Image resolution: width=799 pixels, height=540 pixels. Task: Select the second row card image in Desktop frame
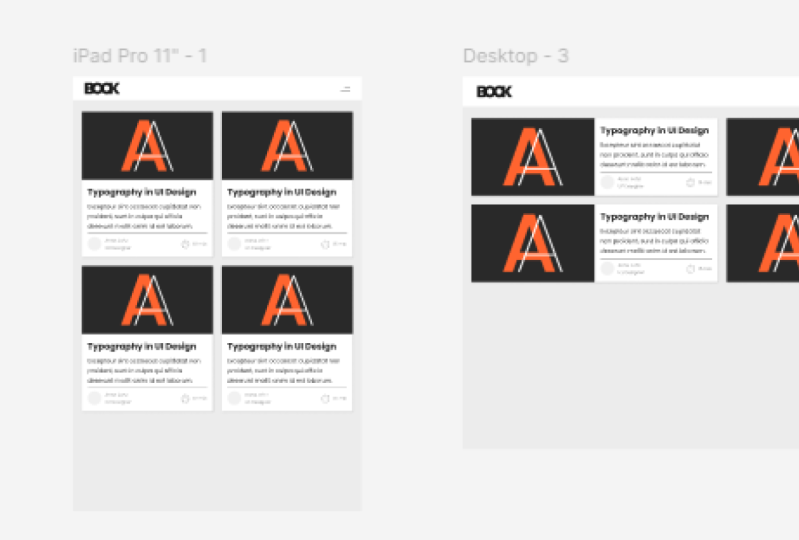tap(532, 244)
